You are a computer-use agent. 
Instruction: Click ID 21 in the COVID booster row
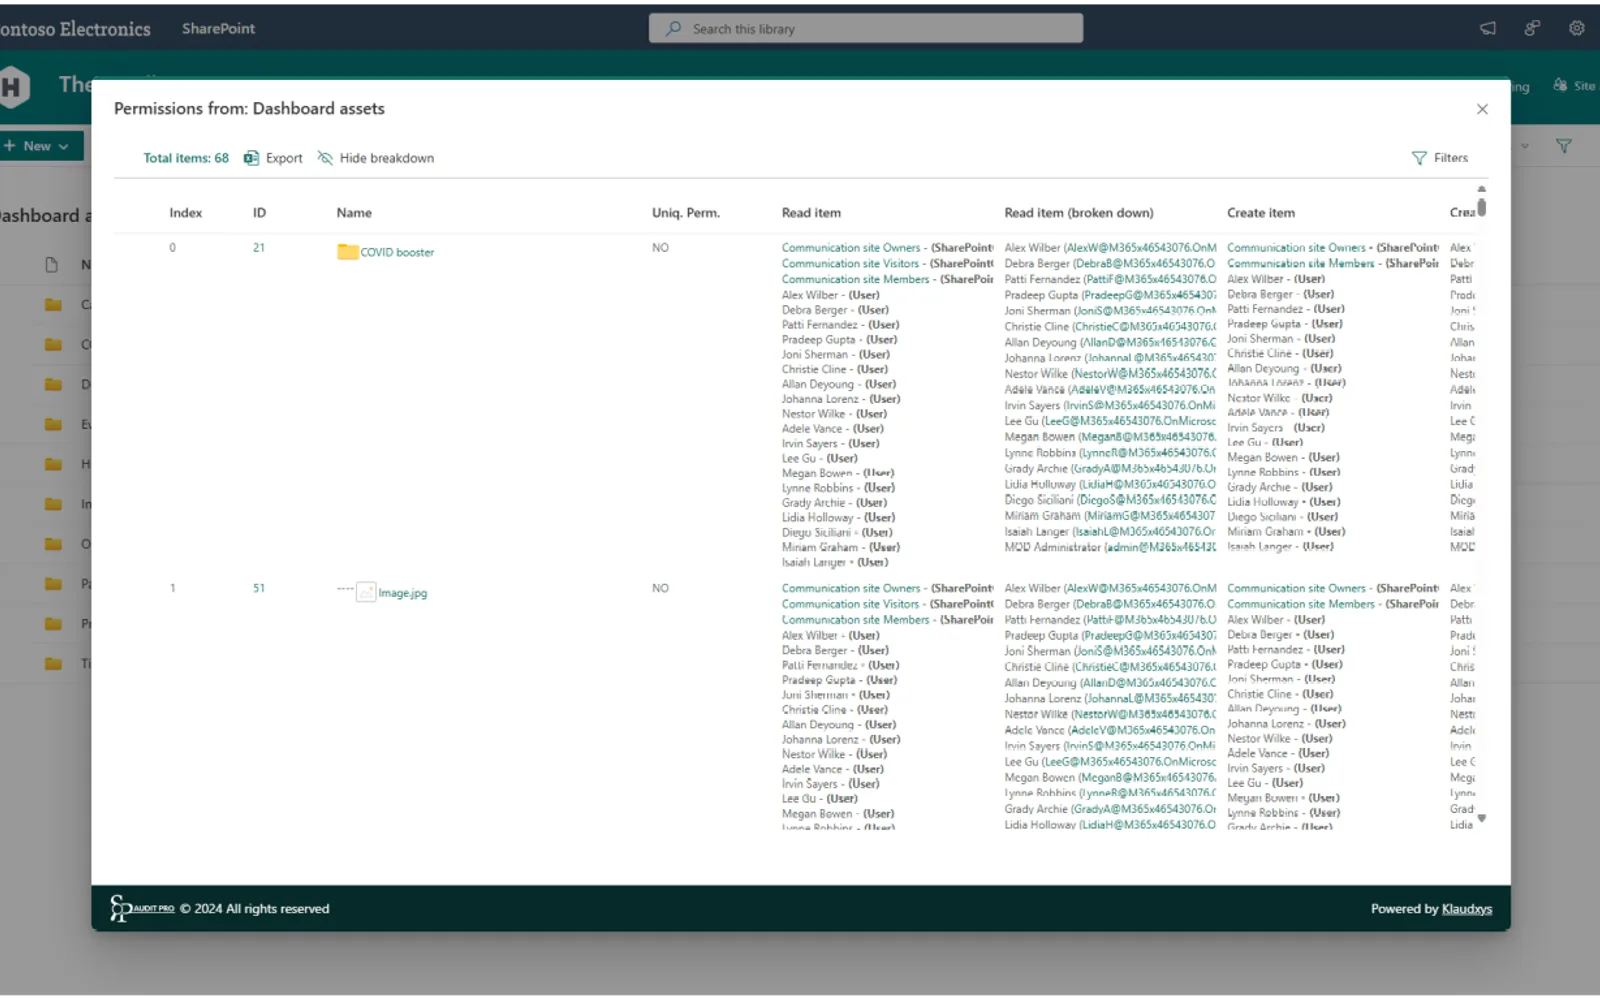pyautogui.click(x=259, y=248)
